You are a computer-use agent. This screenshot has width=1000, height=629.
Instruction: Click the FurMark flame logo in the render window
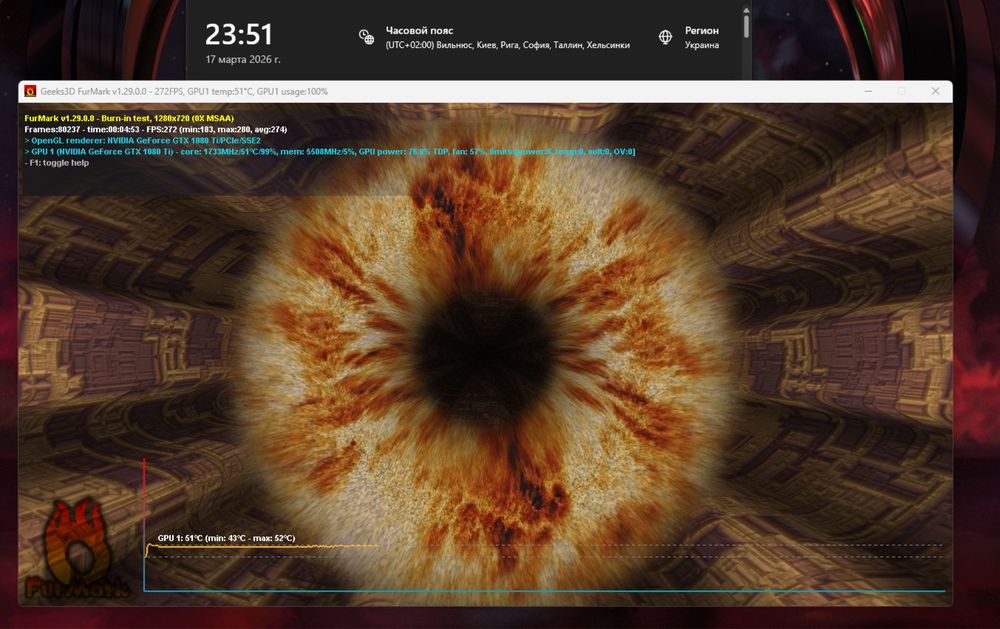coord(77,551)
